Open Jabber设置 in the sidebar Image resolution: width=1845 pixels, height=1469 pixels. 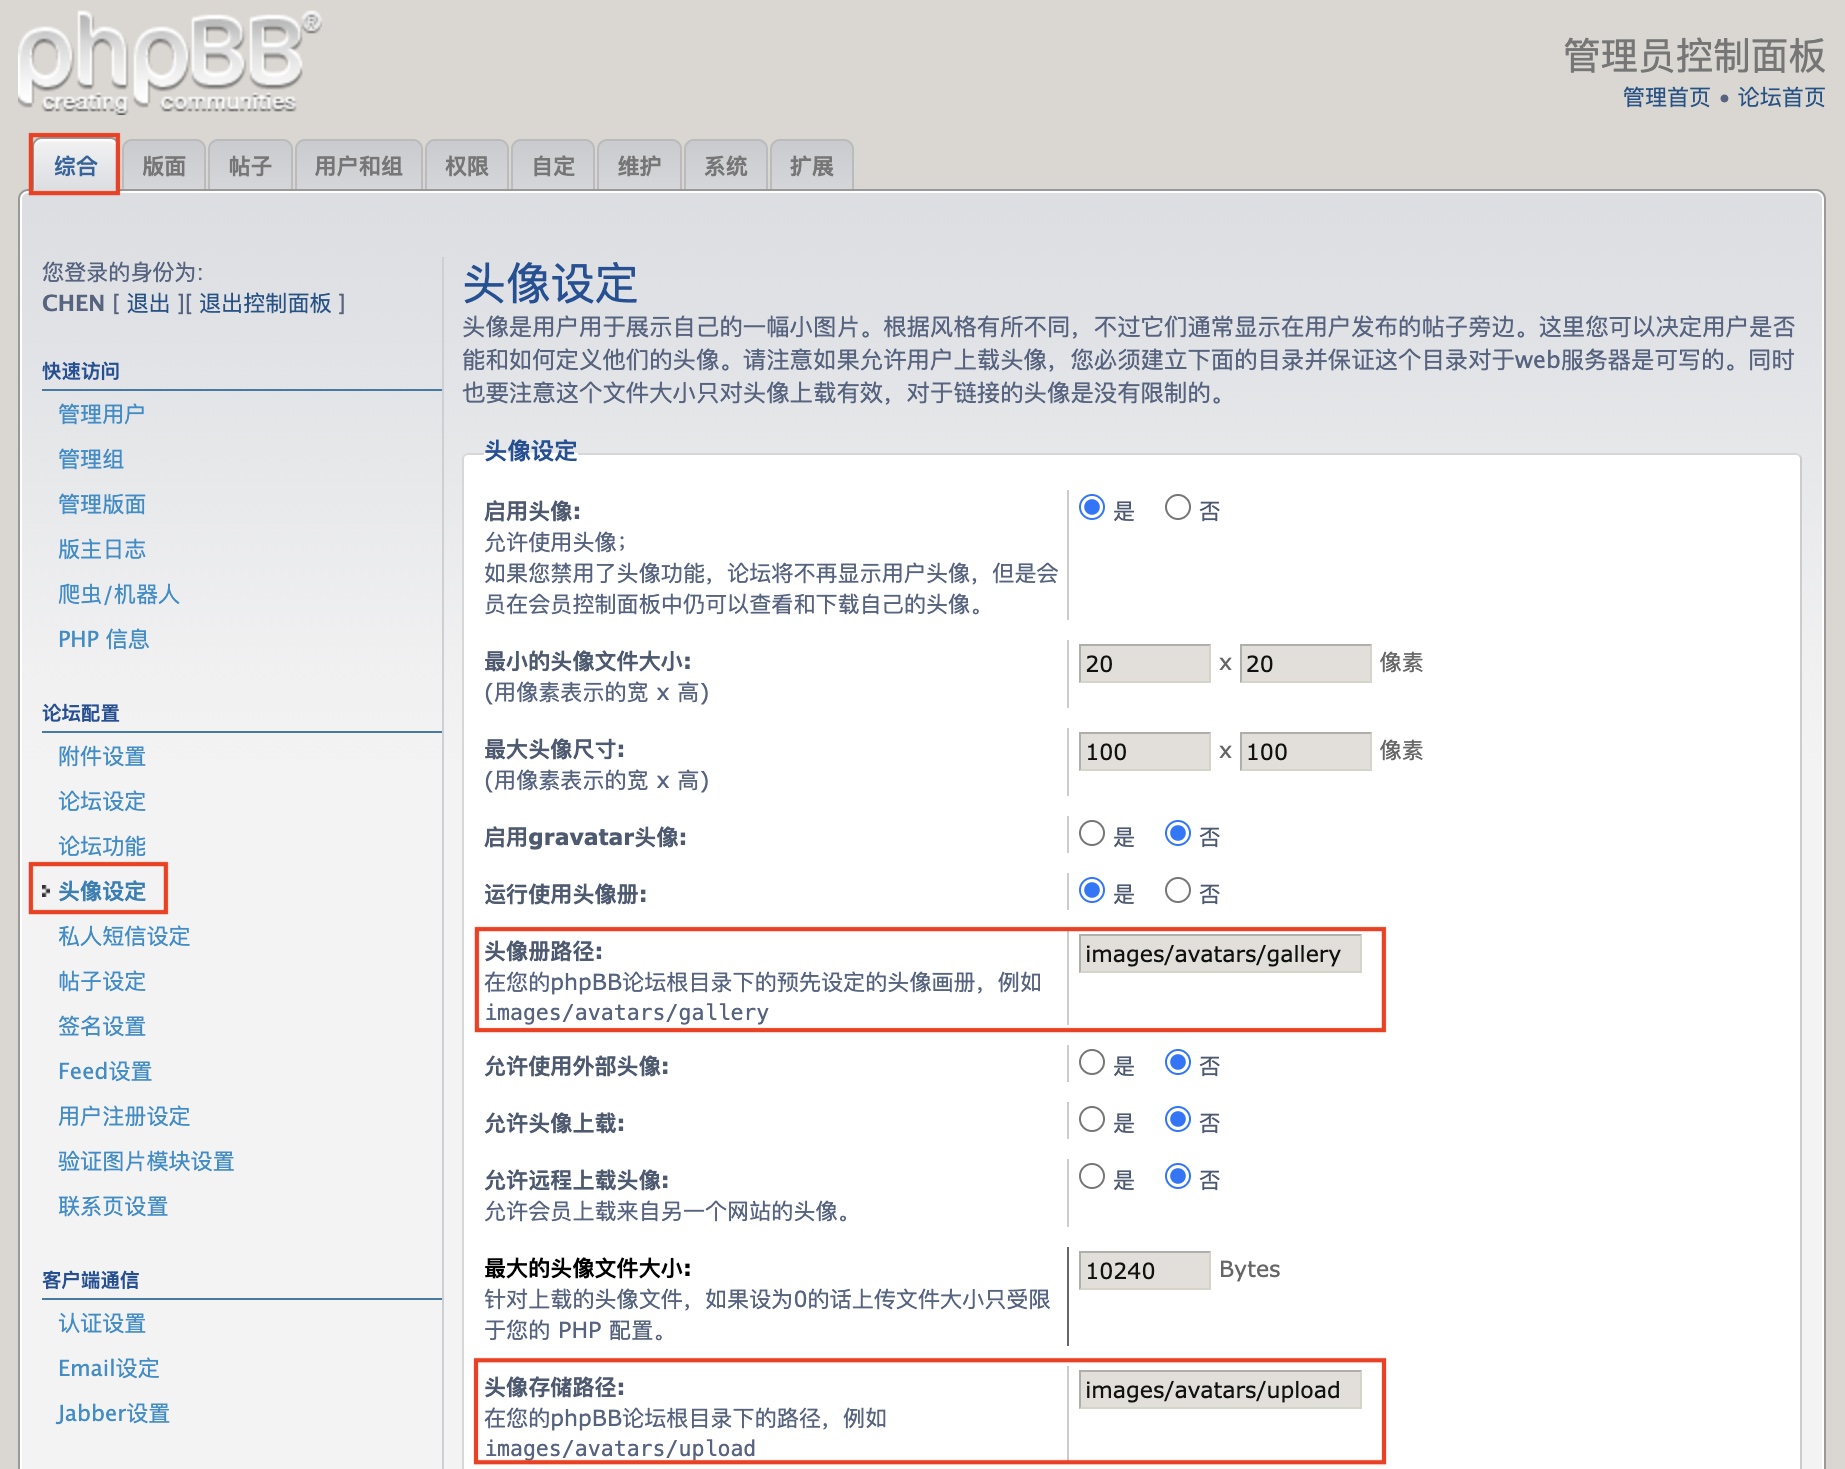[113, 1413]
